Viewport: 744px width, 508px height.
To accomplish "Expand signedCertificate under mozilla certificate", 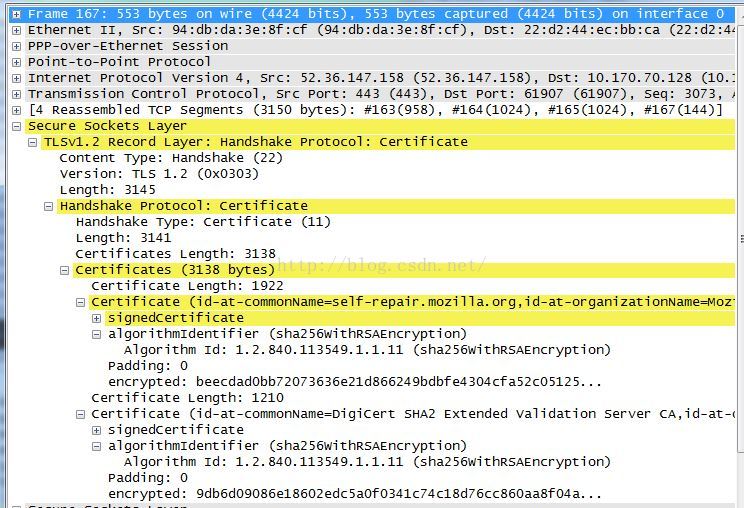I will coord(96,318).
